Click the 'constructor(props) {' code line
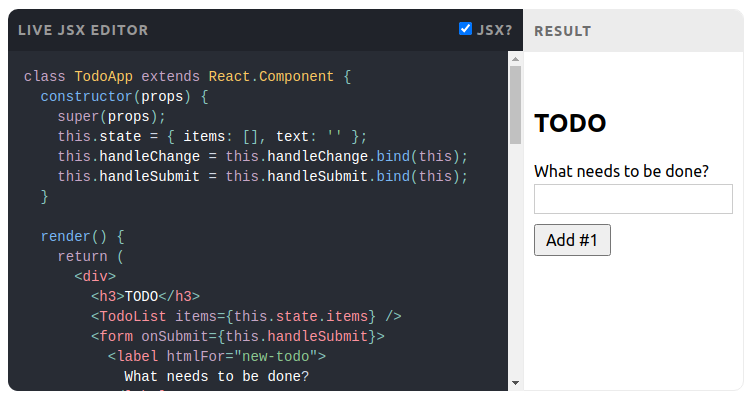750x399 pixels. pos(124,97)
